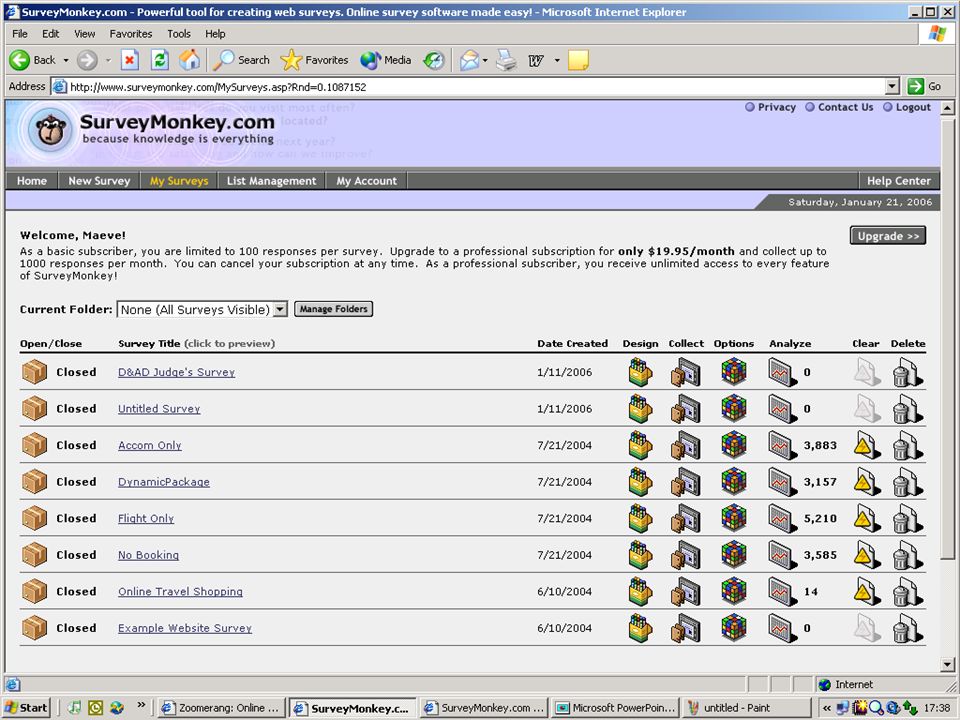
Task: Refresh the page in the toolbar
Action: (x=159, y=60)
